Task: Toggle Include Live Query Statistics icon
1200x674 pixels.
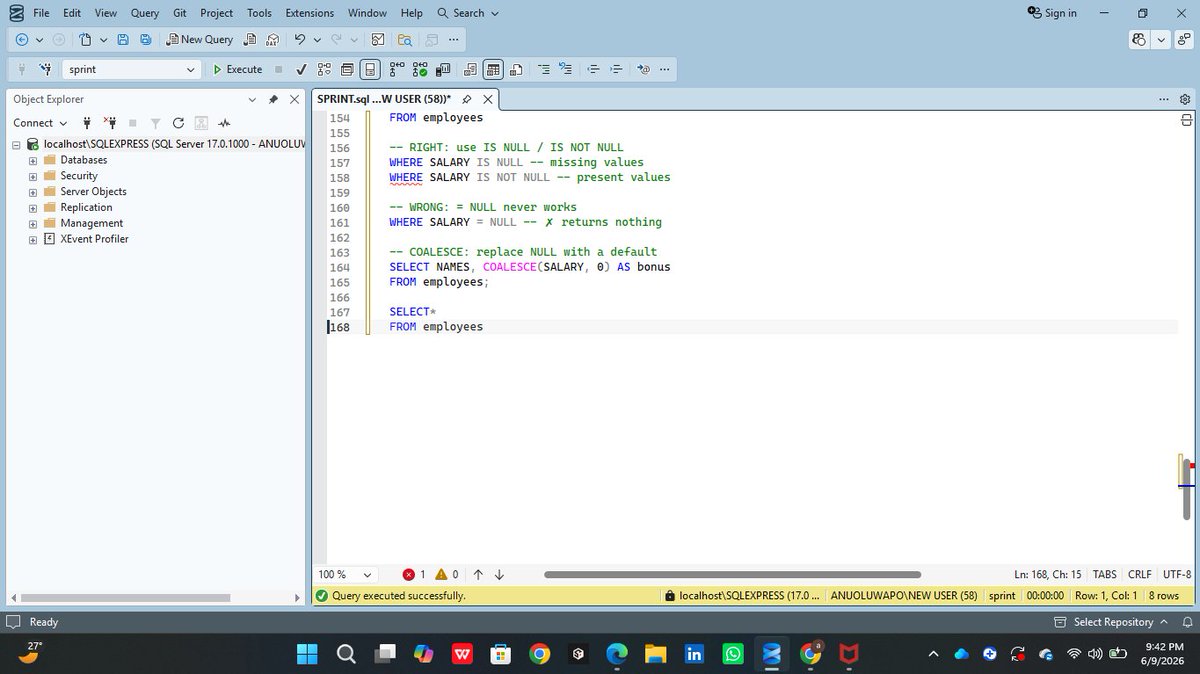Action: [420, 69]
